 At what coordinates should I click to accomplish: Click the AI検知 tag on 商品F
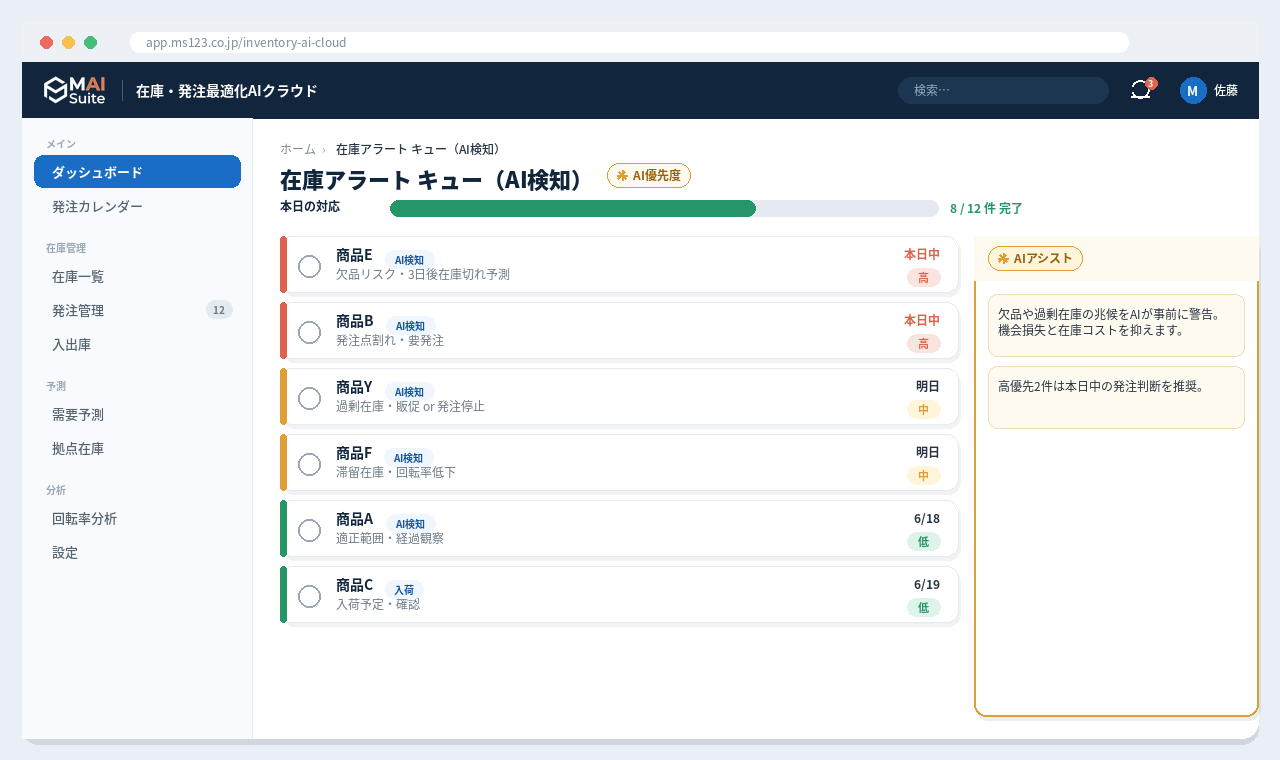(410, 457)
